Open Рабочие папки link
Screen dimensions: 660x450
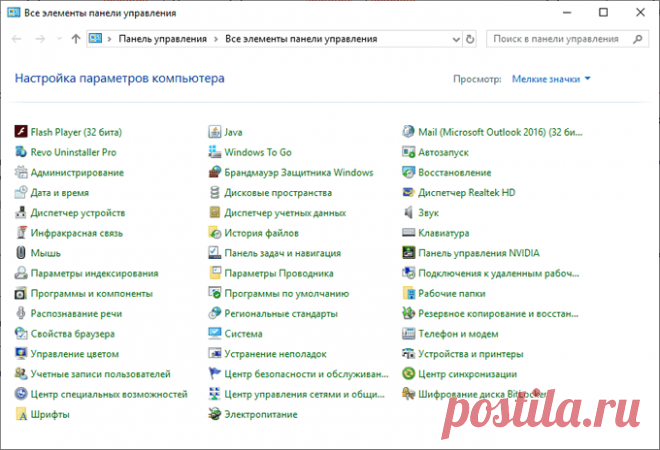coord(452,293)
